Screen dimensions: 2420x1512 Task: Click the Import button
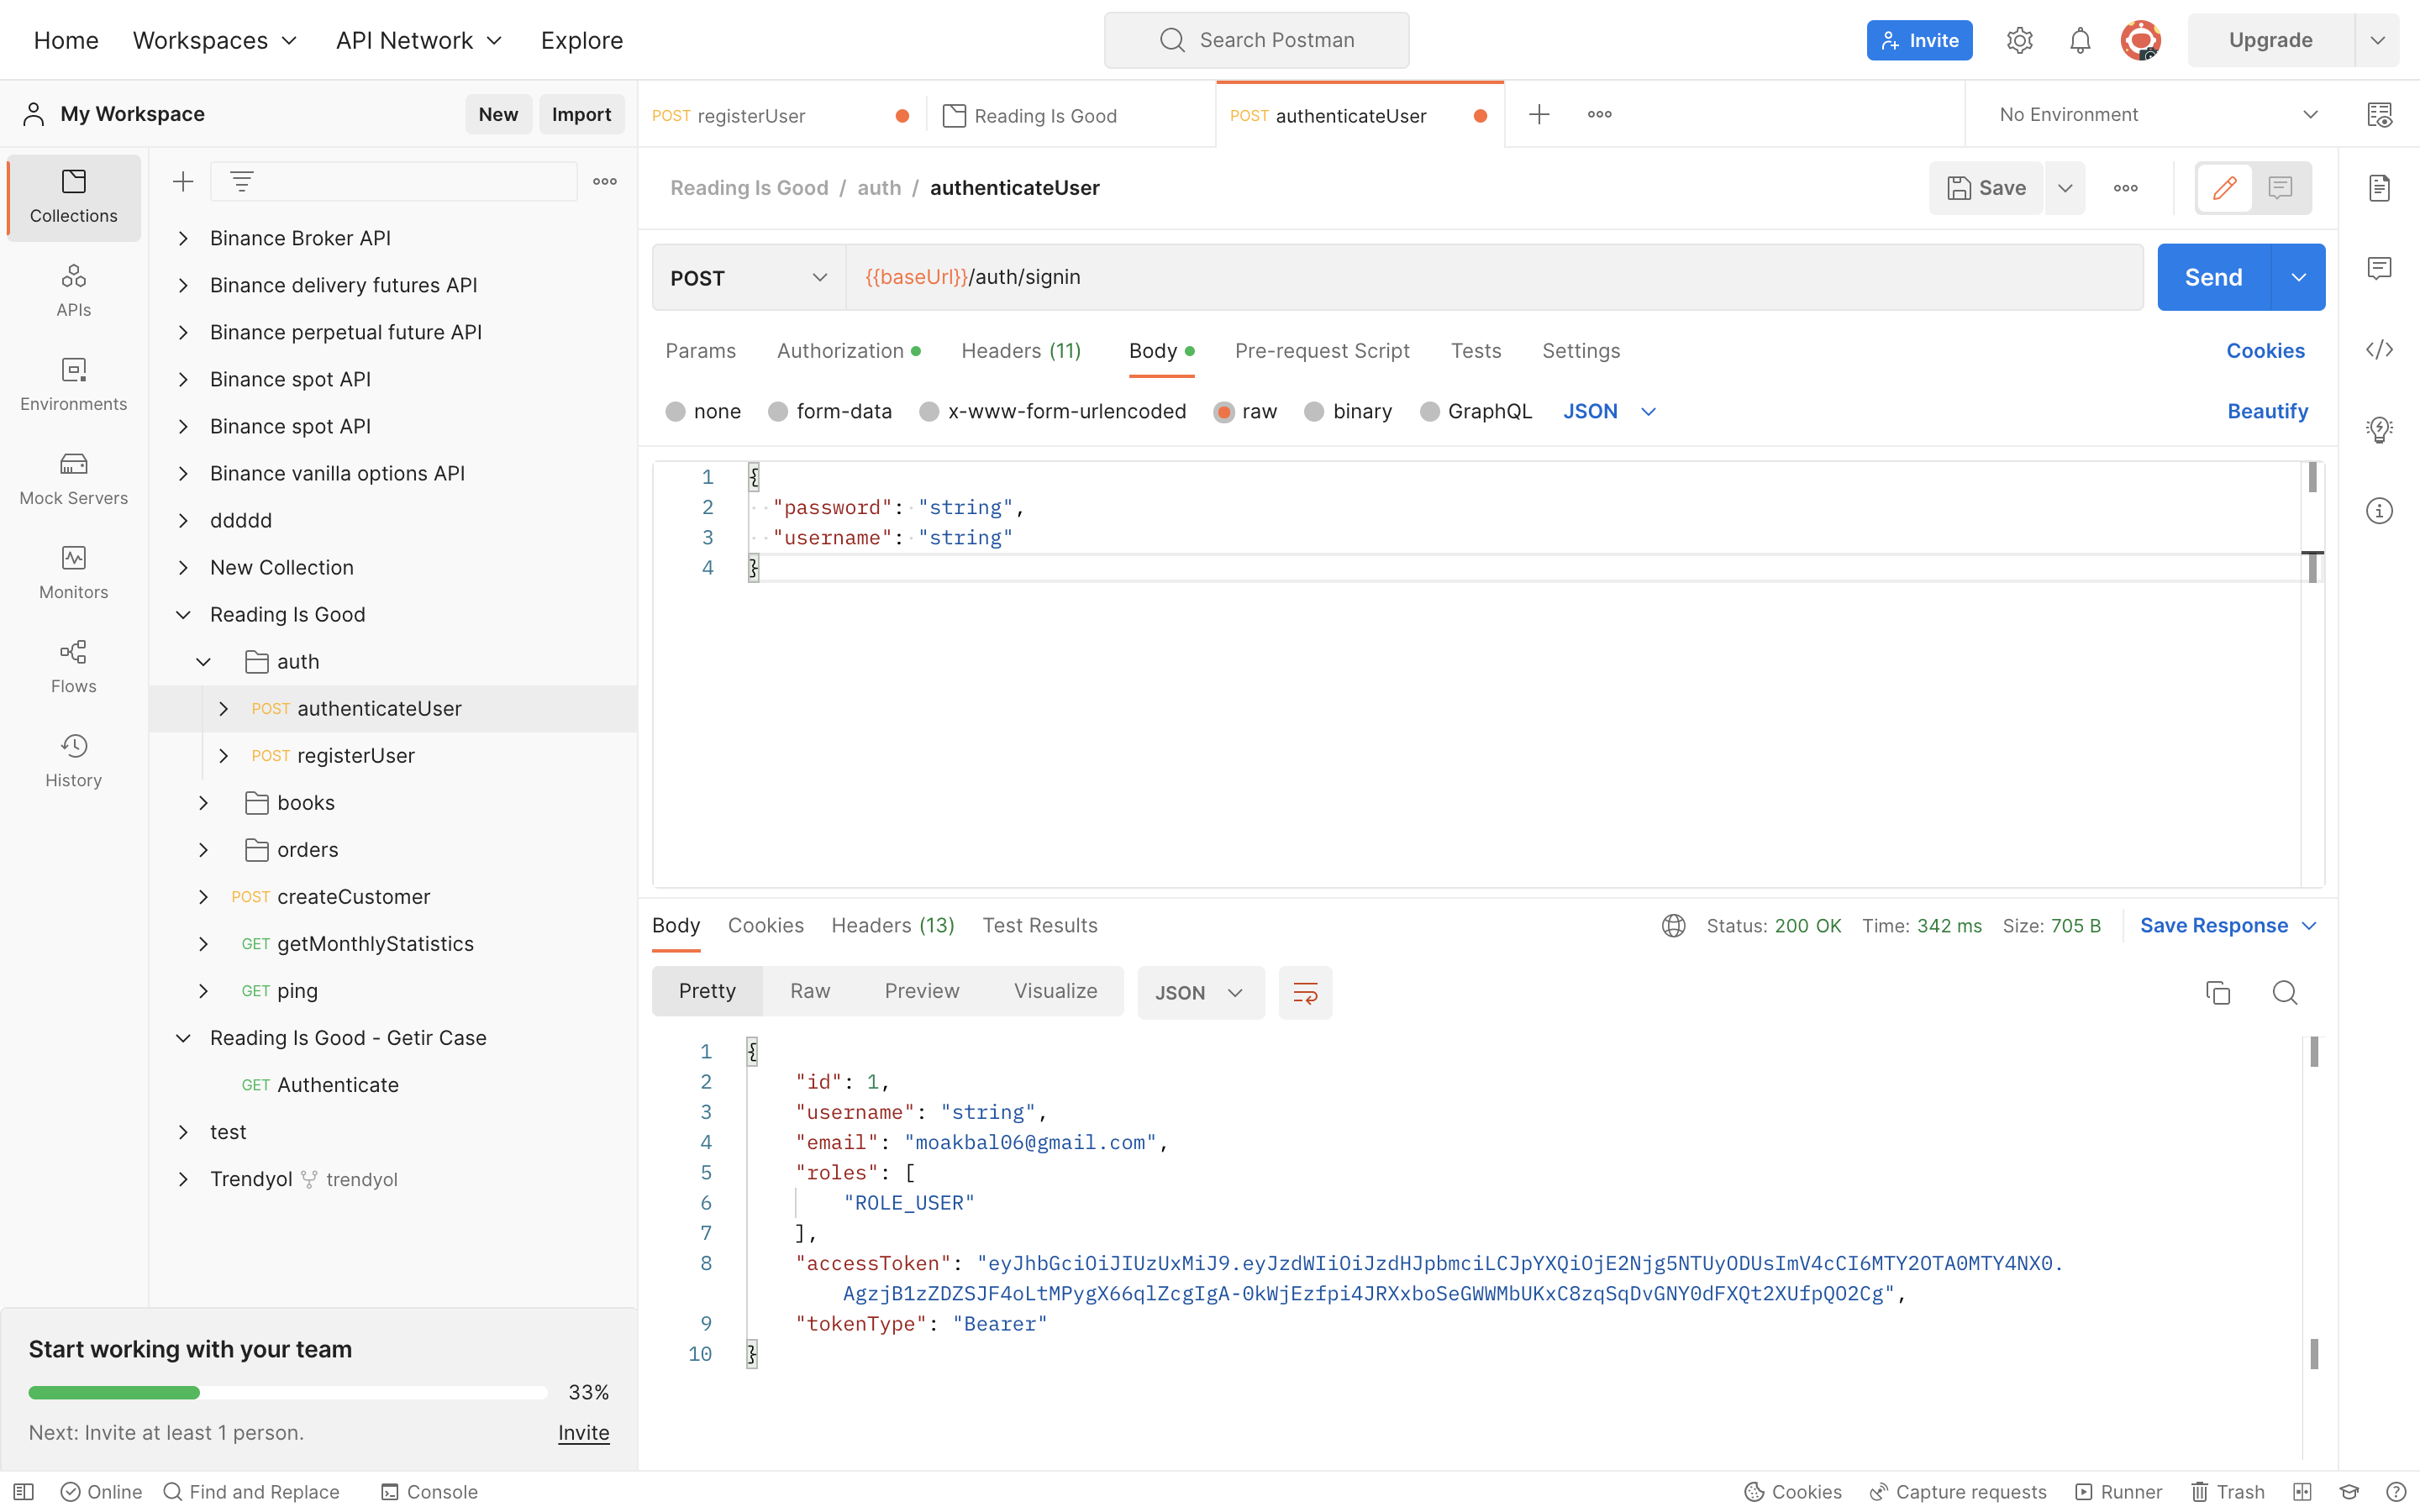[x=581, y=114]
